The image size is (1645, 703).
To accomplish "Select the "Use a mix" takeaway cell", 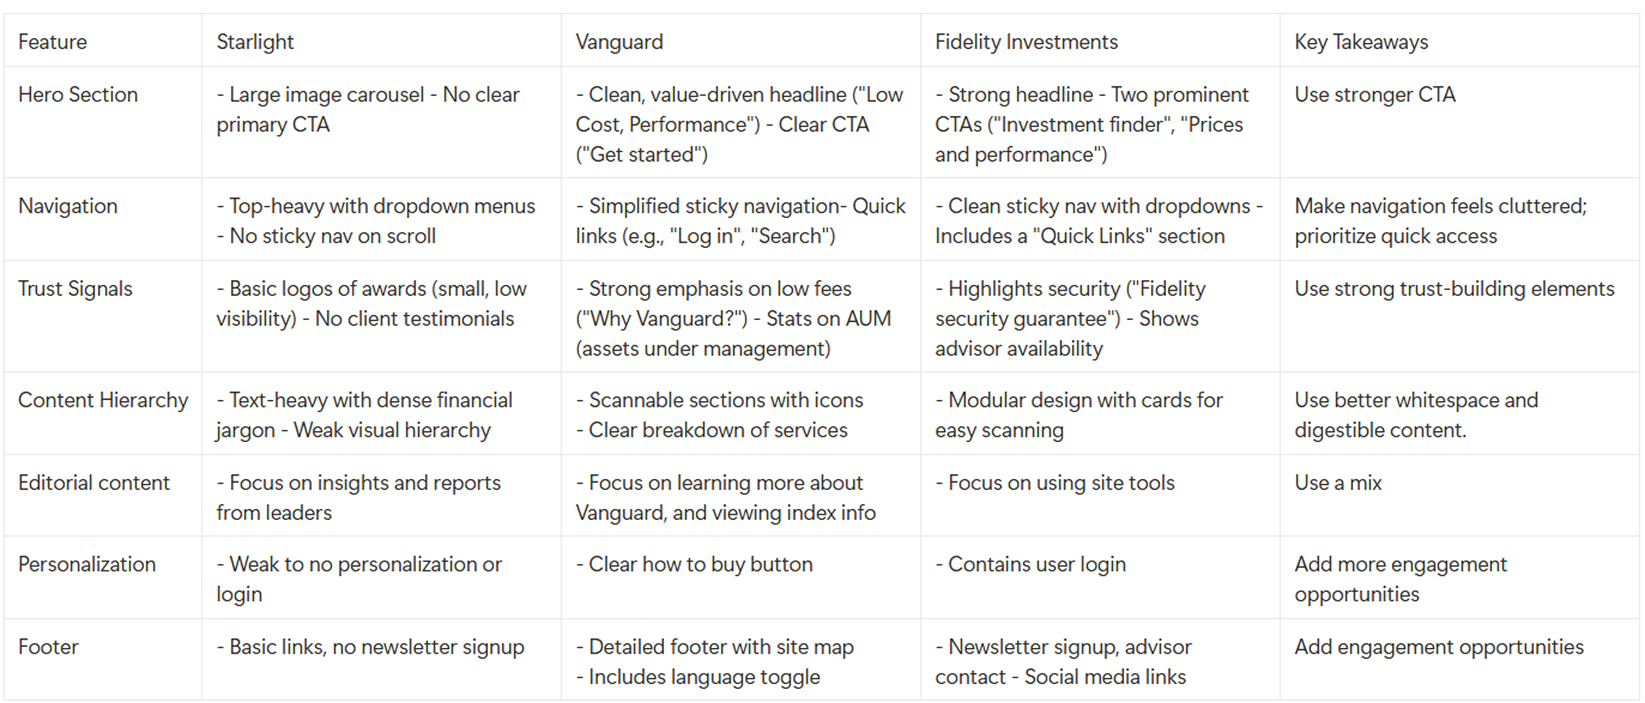I will pos(1338,483).
